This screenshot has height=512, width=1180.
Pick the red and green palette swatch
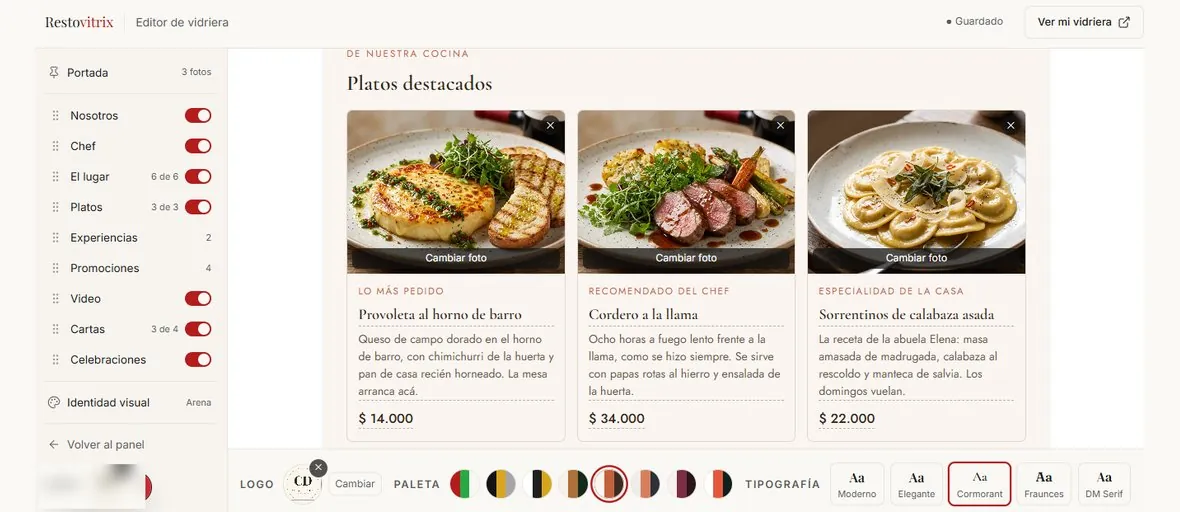pos(464,483)
